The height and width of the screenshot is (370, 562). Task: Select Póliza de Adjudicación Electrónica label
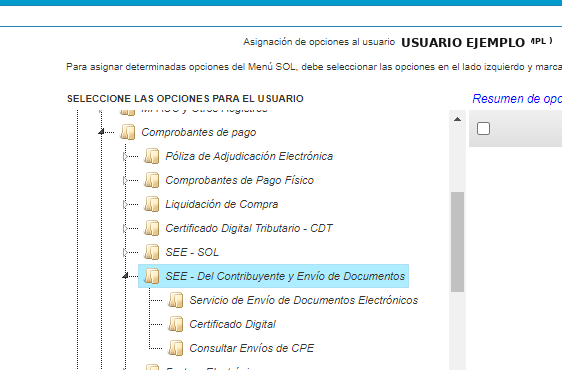pos(249,156)
